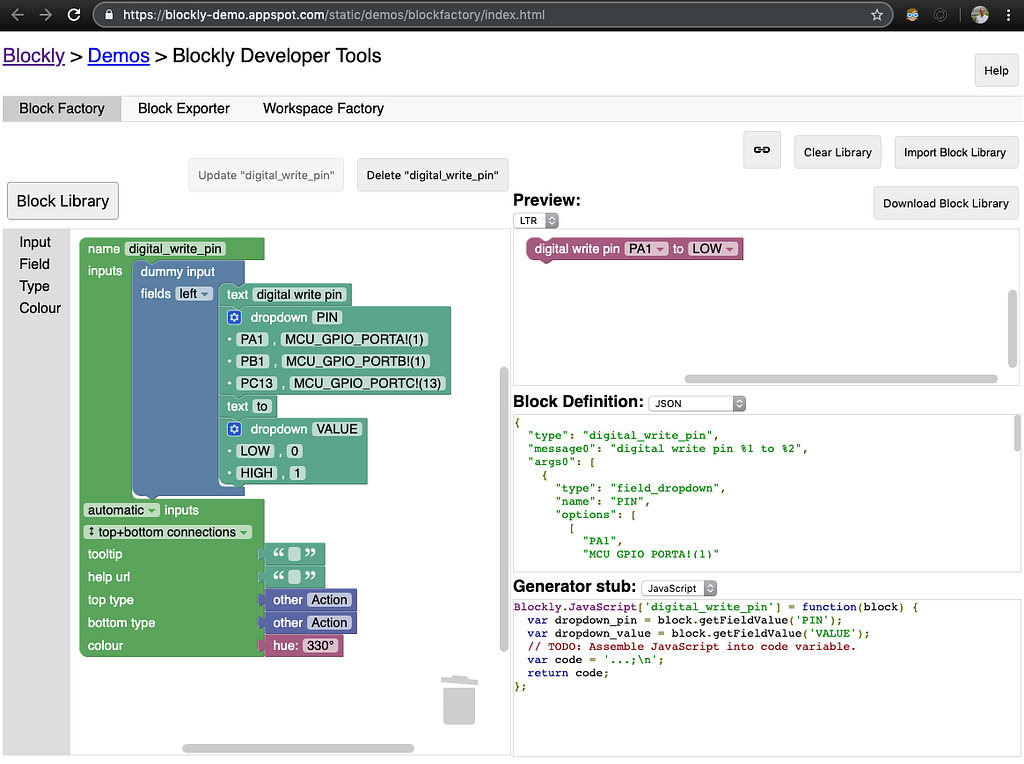Image resolution: width=1024 pixels, height=764 pixels.
Task: Switch to the Block Exporter tab
Action: point(184,108)
